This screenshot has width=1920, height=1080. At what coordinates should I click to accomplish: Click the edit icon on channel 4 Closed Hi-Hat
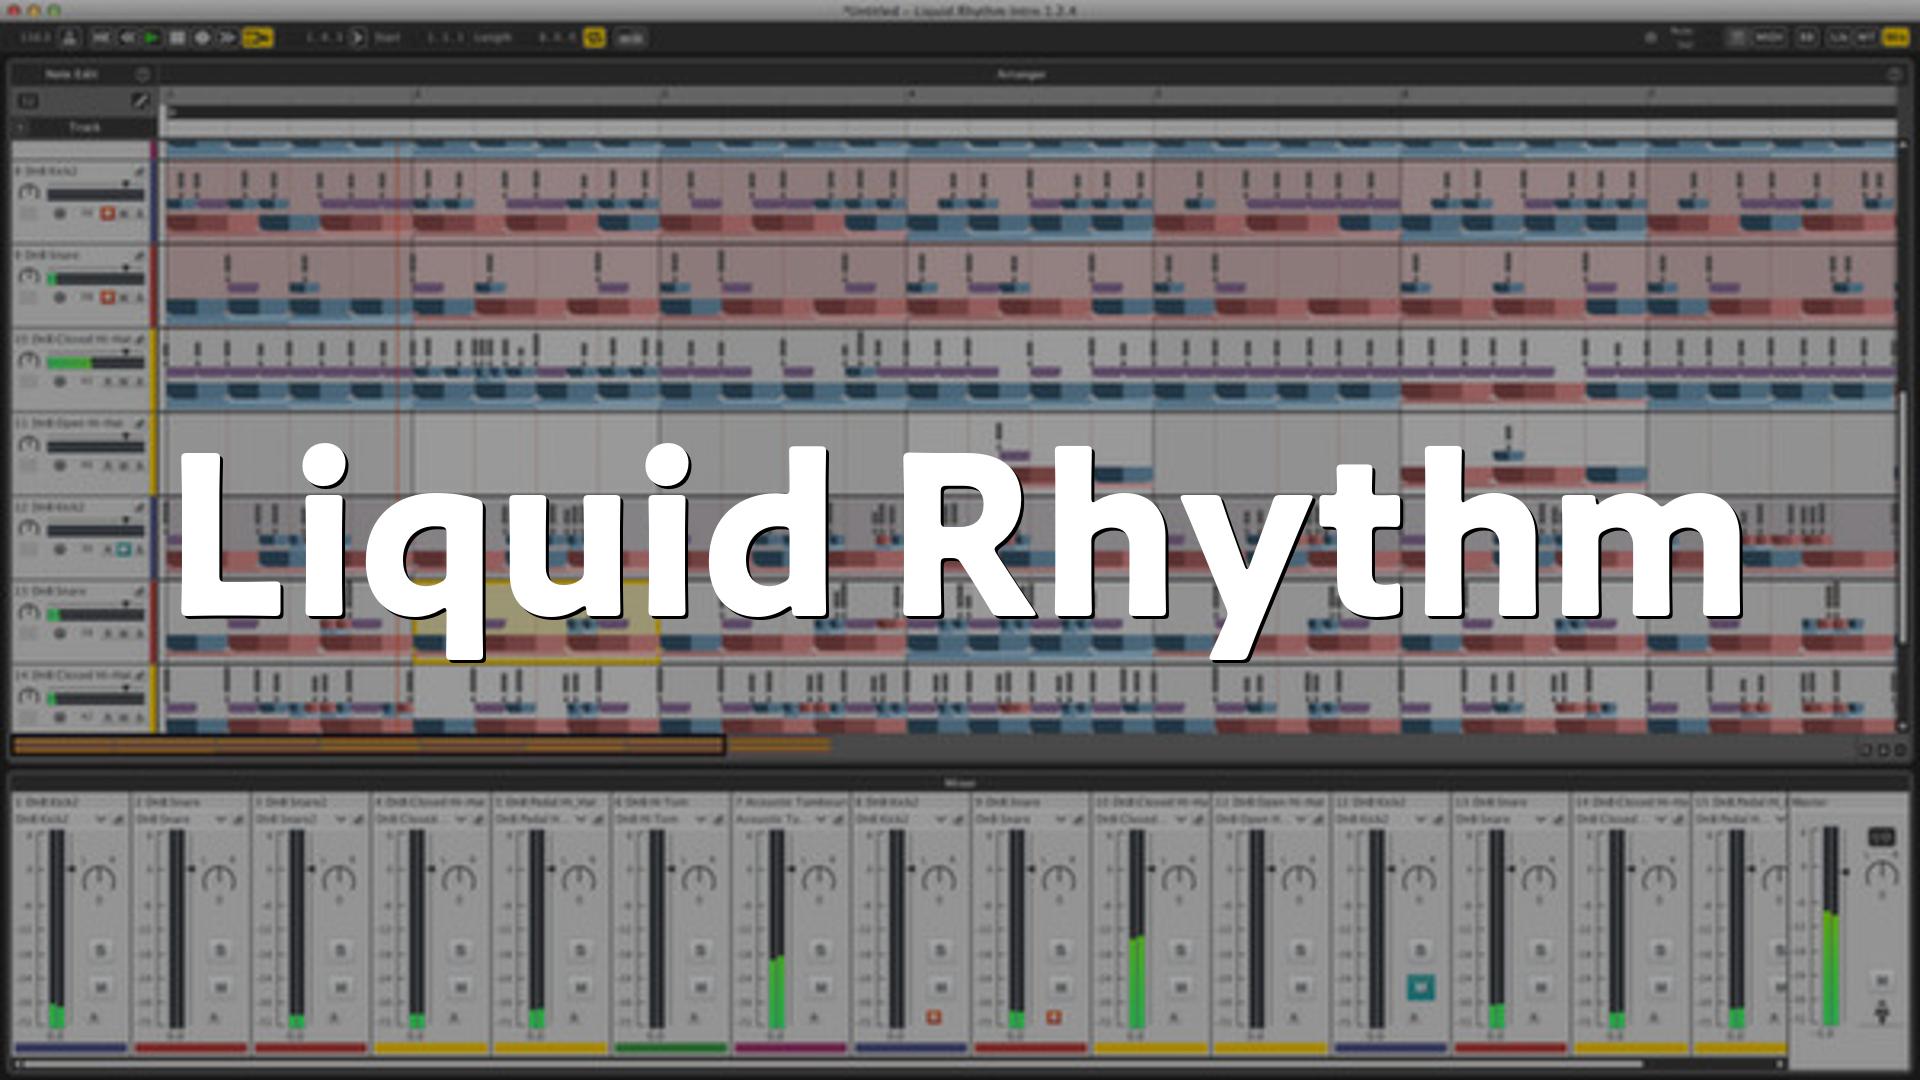478,820
